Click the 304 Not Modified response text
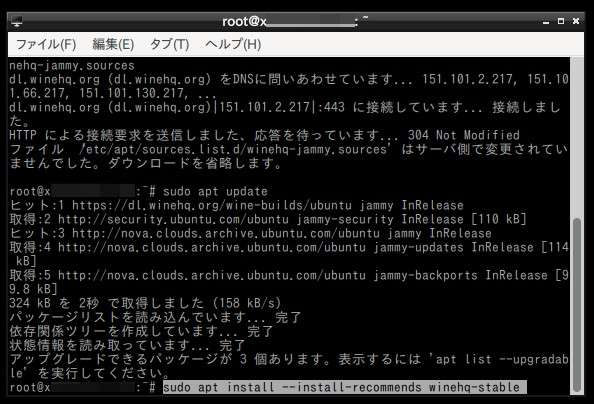594x404 pixels. click(464, 135)
